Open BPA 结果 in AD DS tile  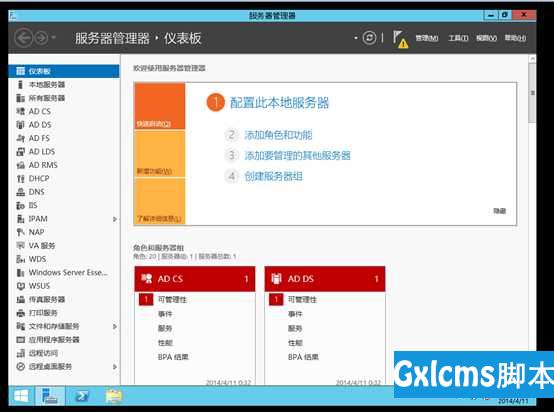303,357
